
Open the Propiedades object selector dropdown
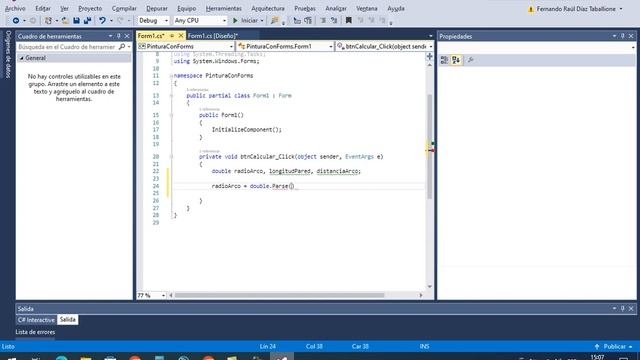[633, 48]
